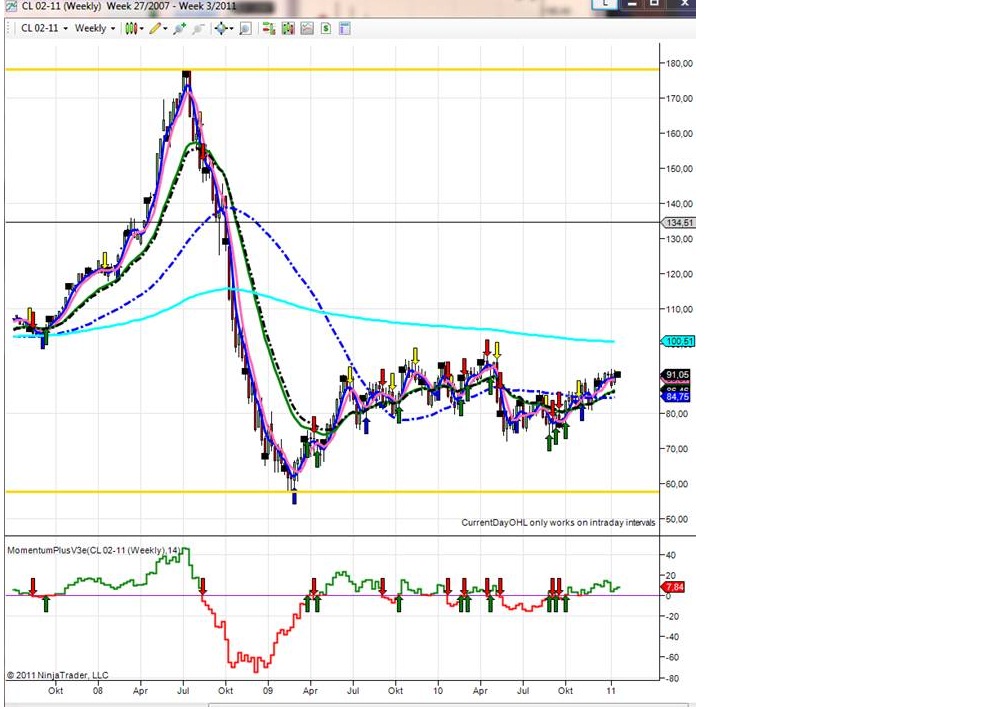Viewport: 1008px width, 709px height.
Task: Click the toolbar grip handle
Action: [10, 28]
